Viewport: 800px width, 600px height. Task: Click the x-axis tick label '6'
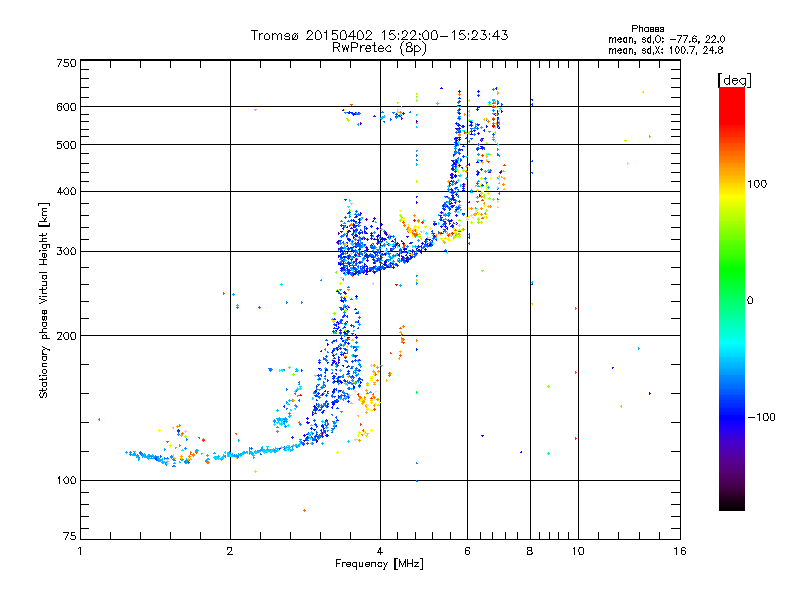[467, 551]
